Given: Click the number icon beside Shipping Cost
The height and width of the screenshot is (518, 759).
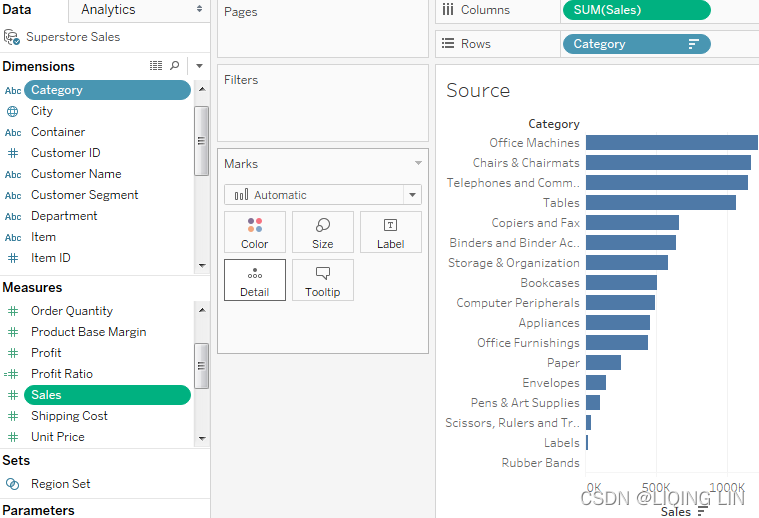Looking at the screenshot, I should pos(13,416).
